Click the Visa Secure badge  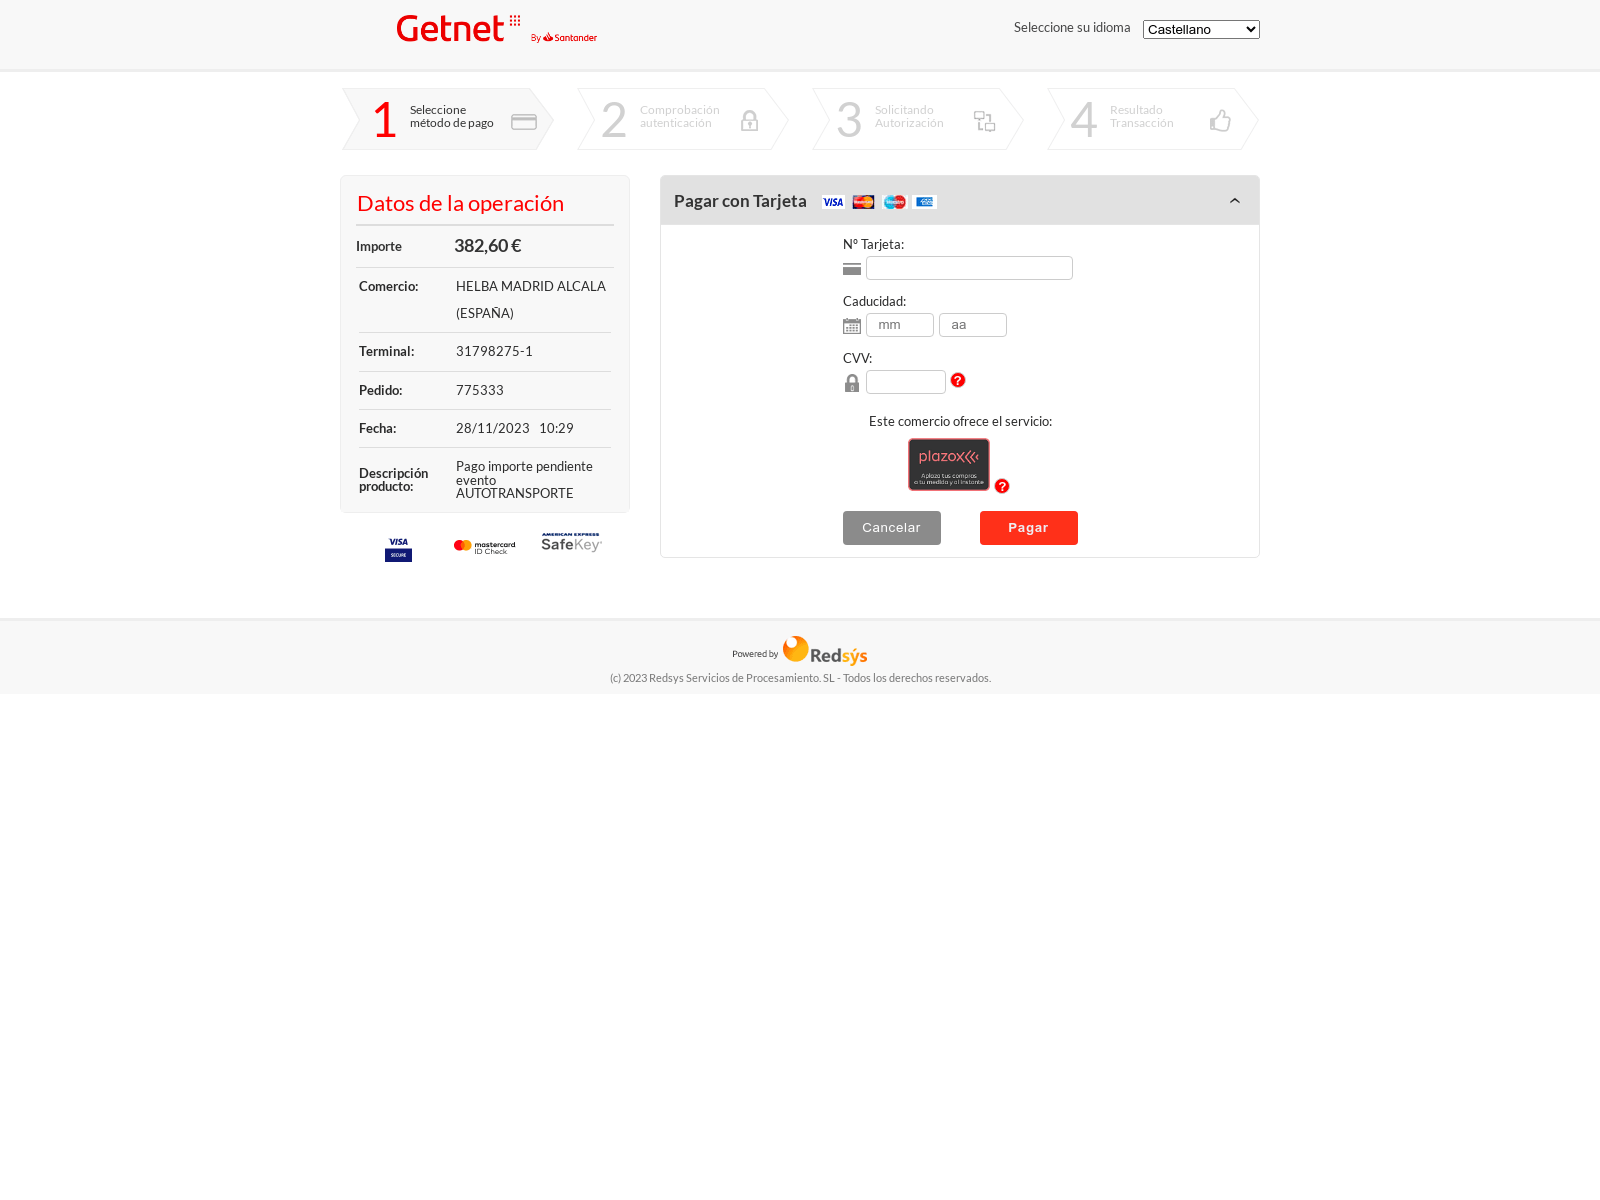(x=398, y=549)
